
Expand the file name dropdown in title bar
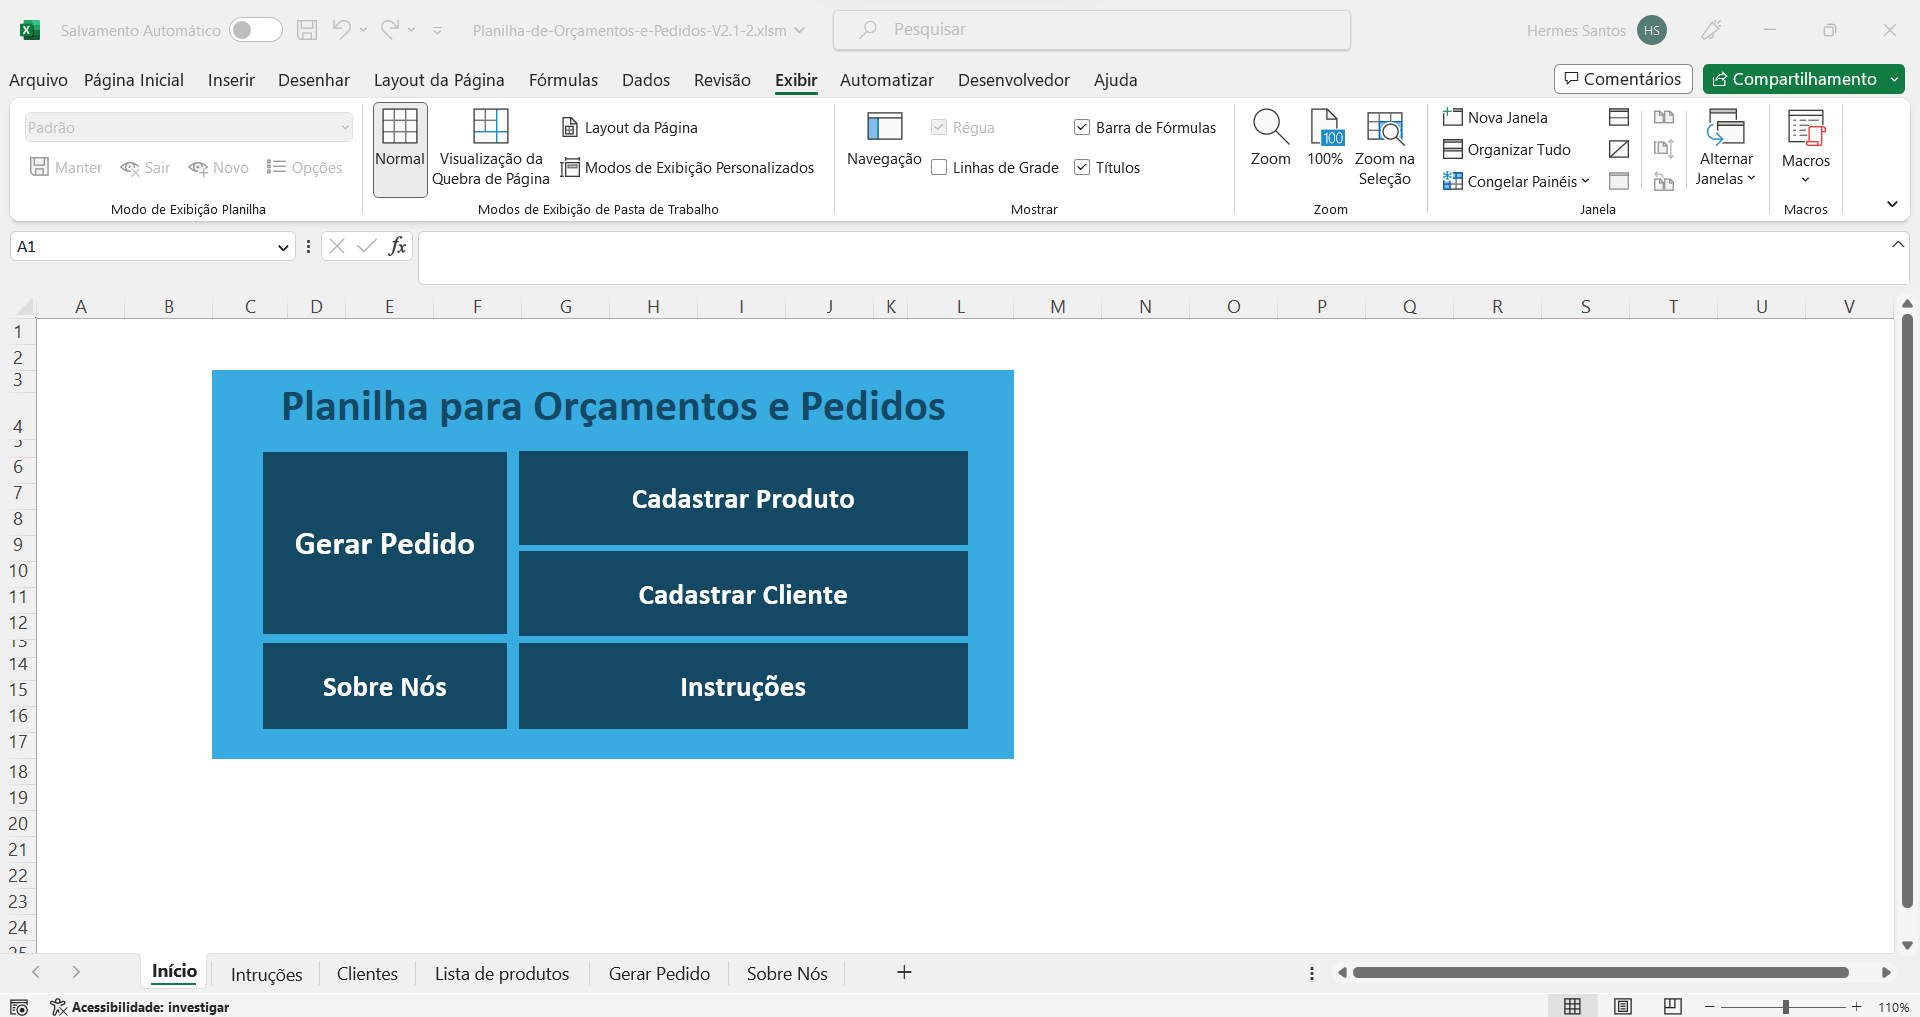coord(800,30)
